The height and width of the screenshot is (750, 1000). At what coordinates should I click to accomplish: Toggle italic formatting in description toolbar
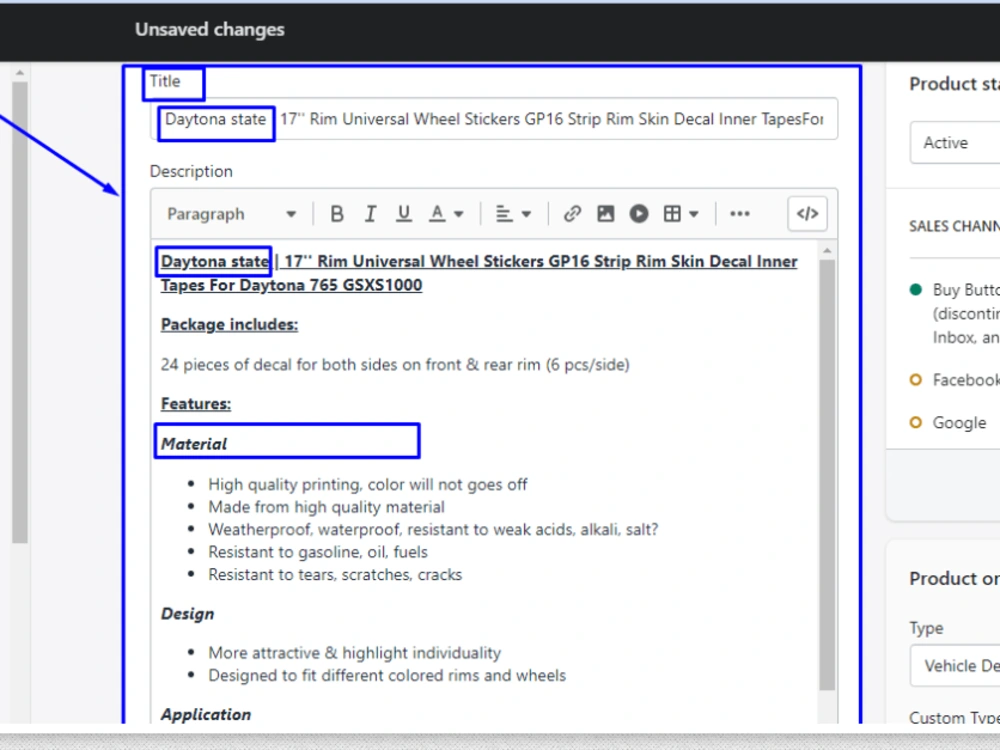click(x=370, y=214)
